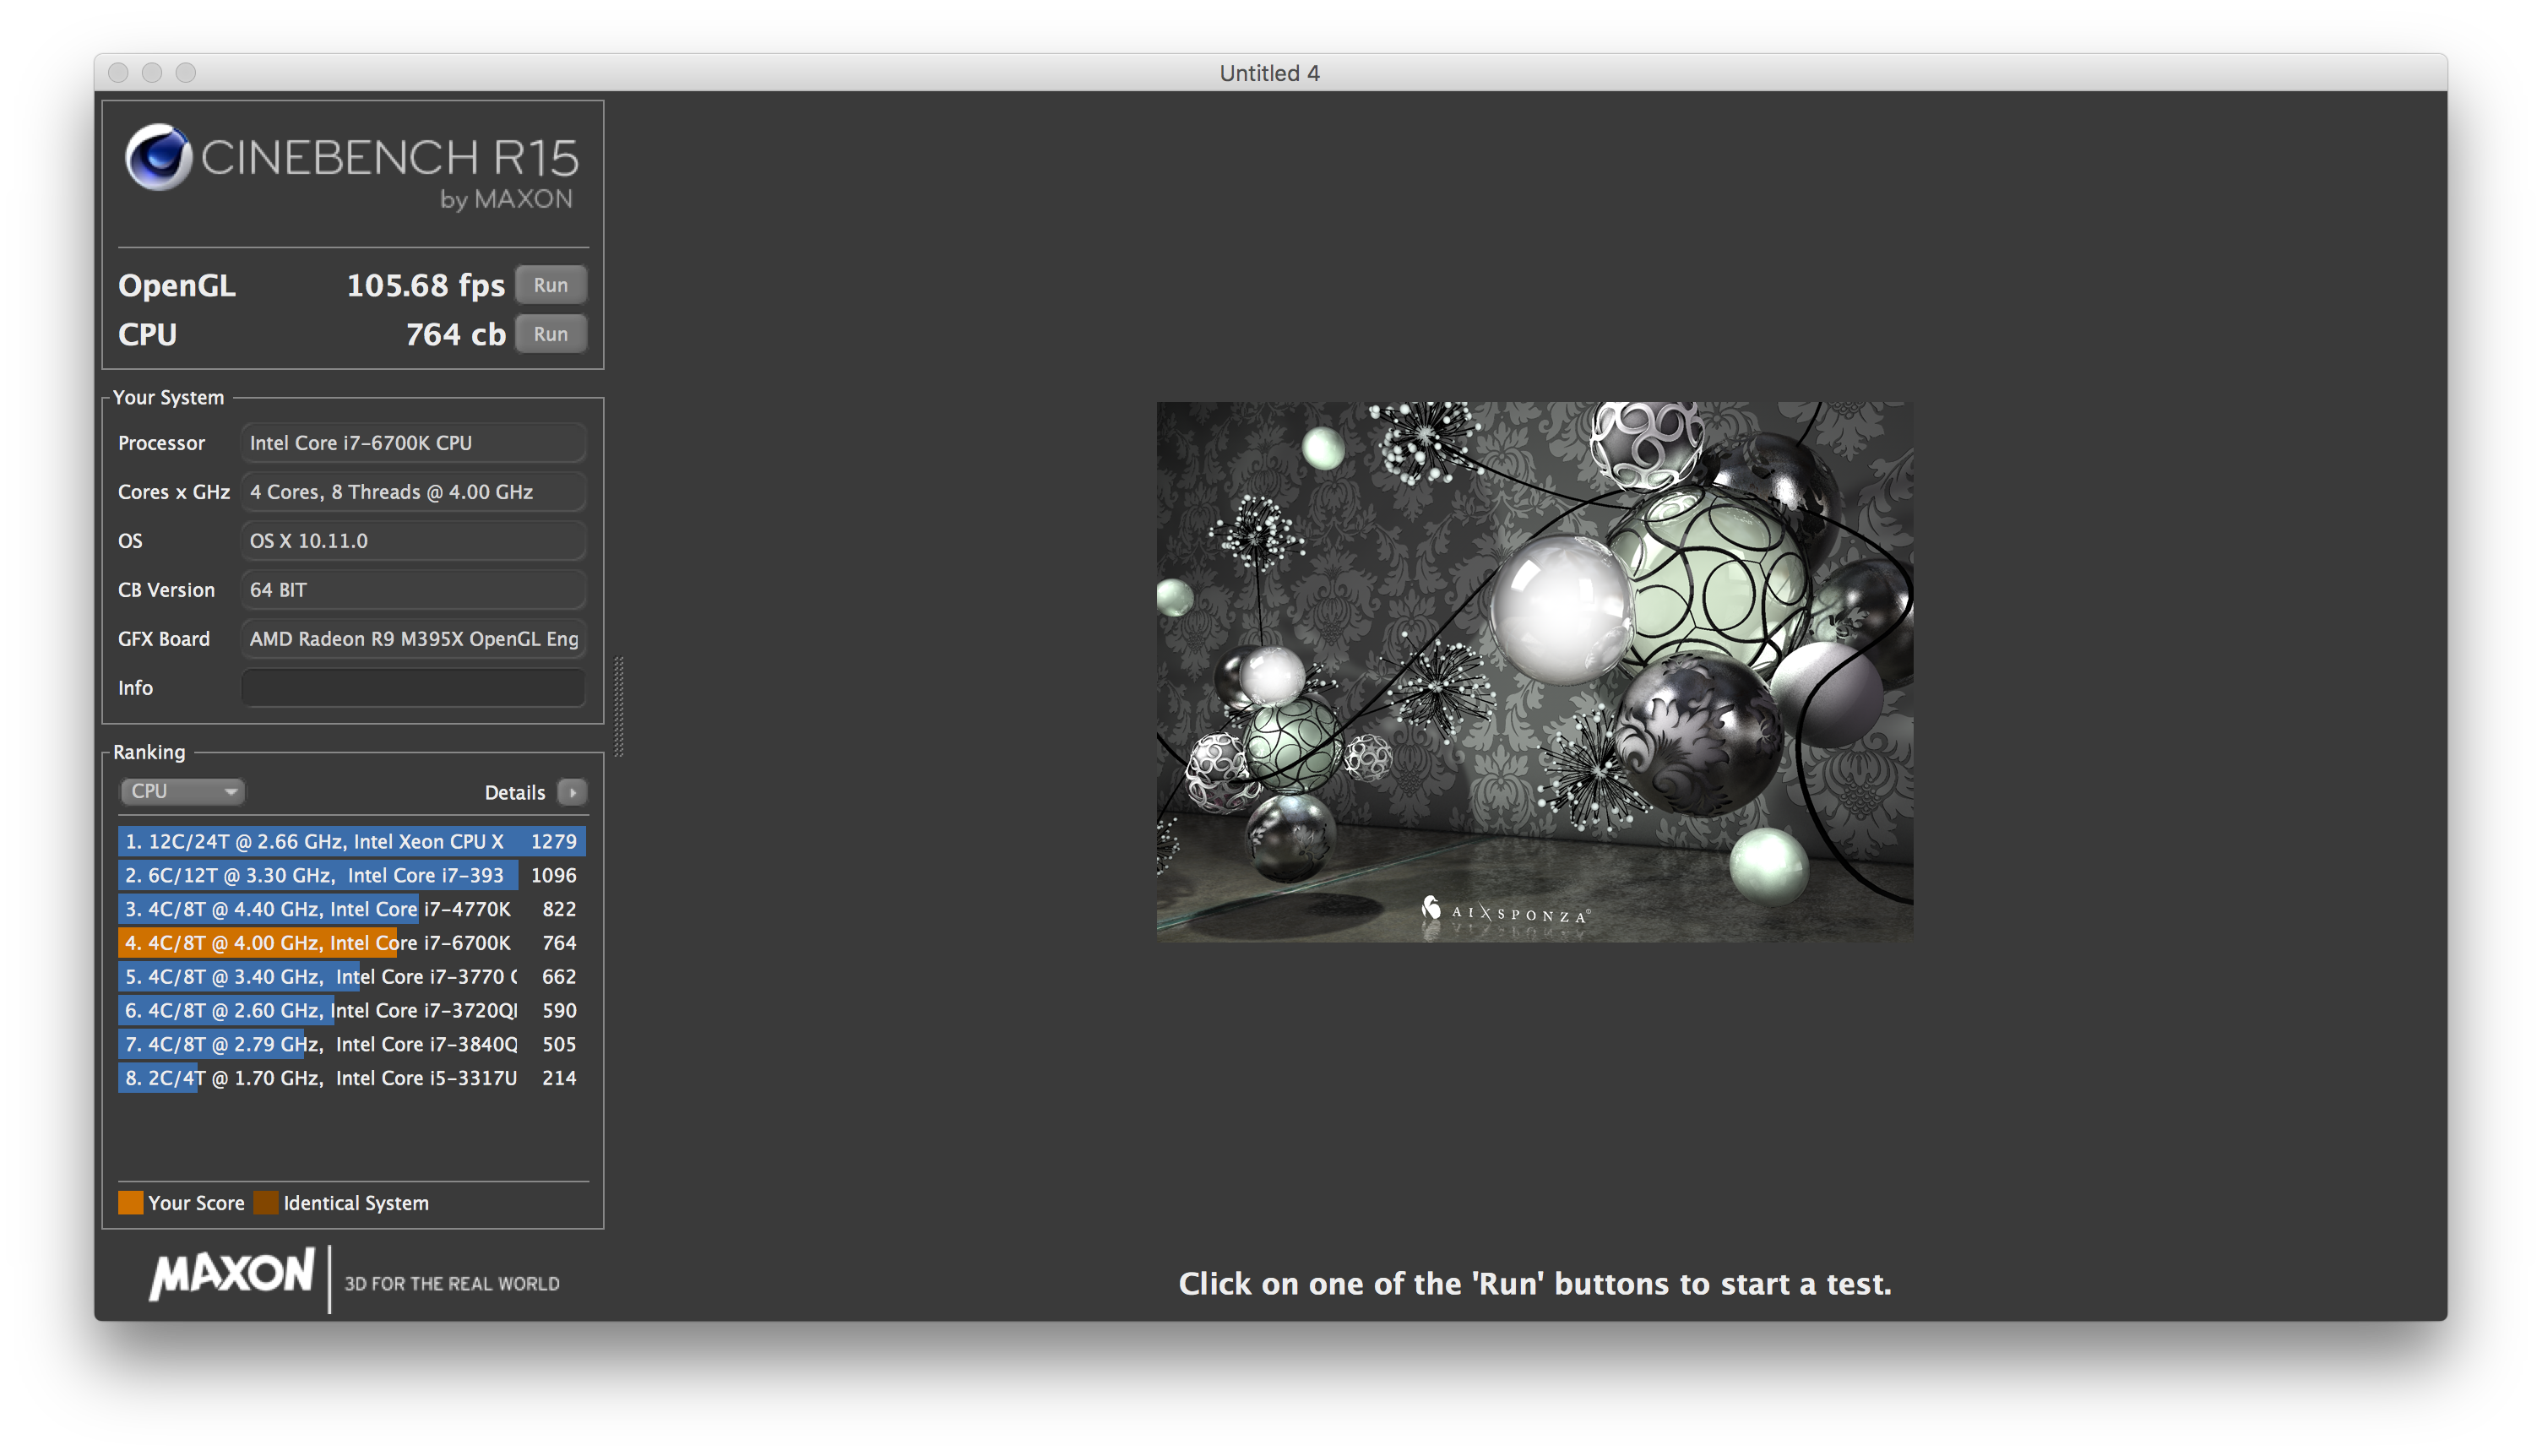Click the Processor field showing i7-6700K
Viewport: 2542px width, 1456px height.
coord(412,443)
